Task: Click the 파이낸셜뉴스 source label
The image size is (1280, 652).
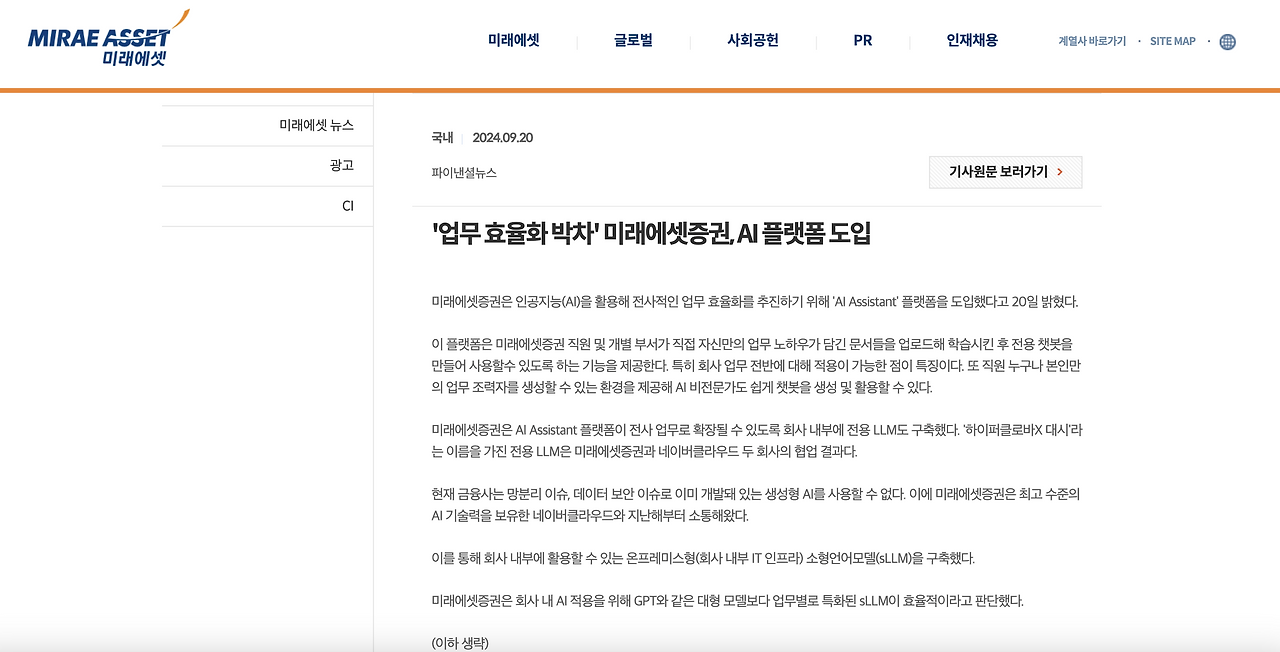Action: (462, 171)
